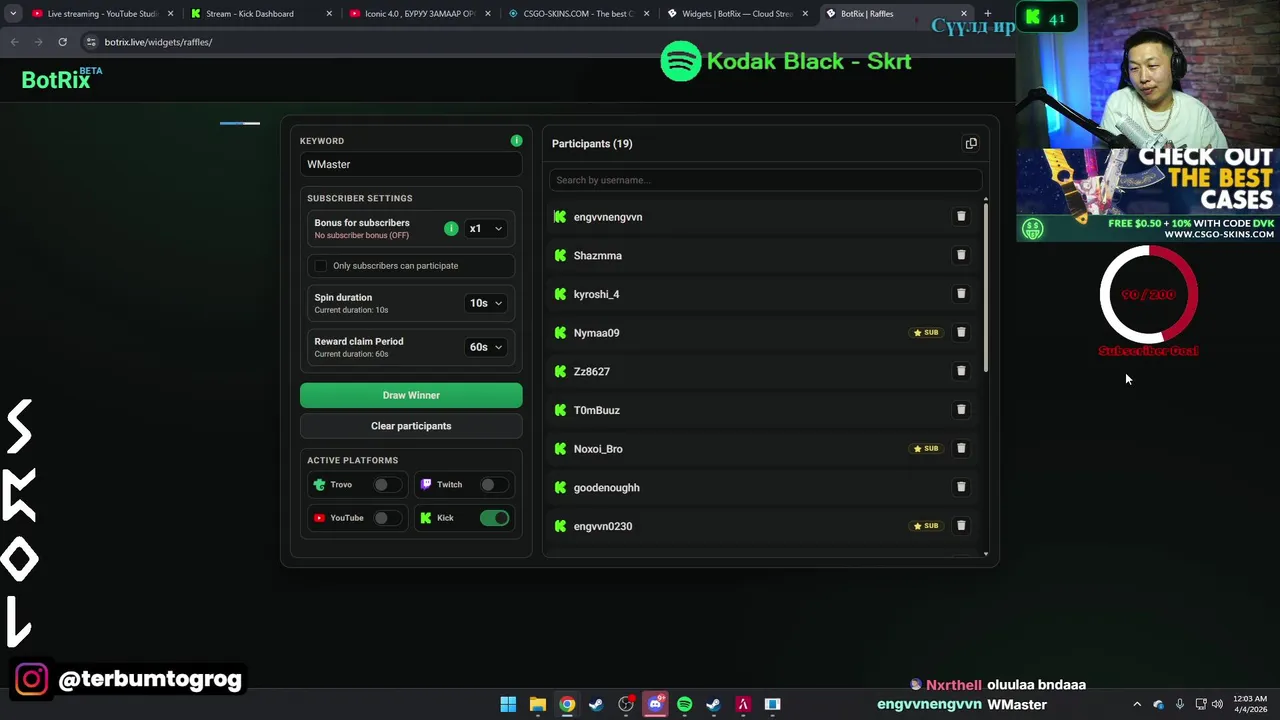This screenshot has height=720, width=1280.
Task: Open File Explorer from taskbar
Action: click(537, 704)
